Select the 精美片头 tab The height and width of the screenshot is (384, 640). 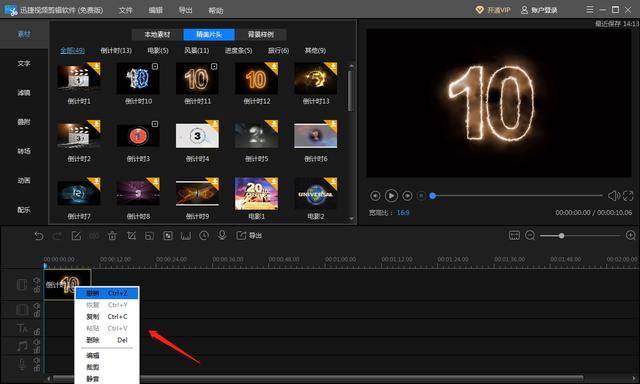pyautogui.click(x=209, y=35)
